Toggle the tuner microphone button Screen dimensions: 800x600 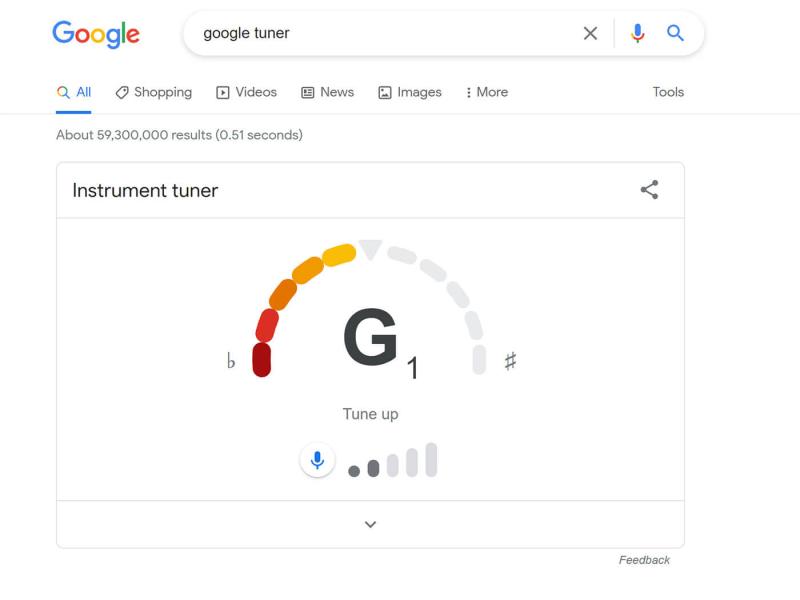(317, 460)
